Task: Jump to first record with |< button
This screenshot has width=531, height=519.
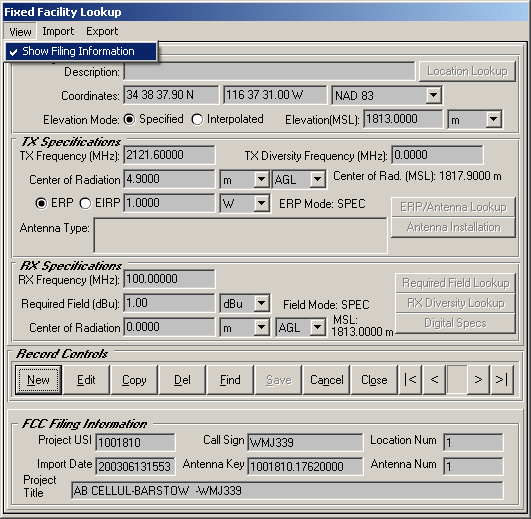Action: (410, 380)
